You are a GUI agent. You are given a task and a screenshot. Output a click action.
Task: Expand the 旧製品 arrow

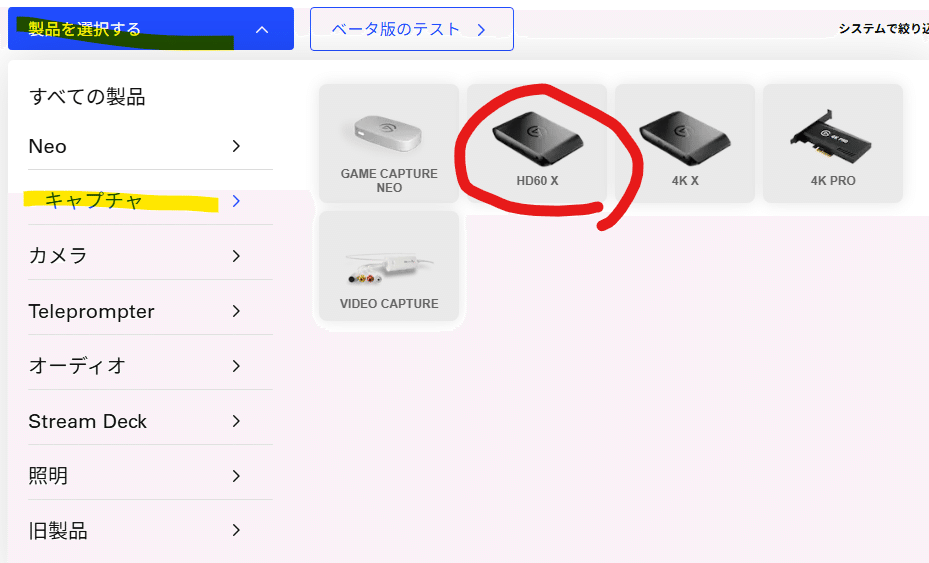236,530
